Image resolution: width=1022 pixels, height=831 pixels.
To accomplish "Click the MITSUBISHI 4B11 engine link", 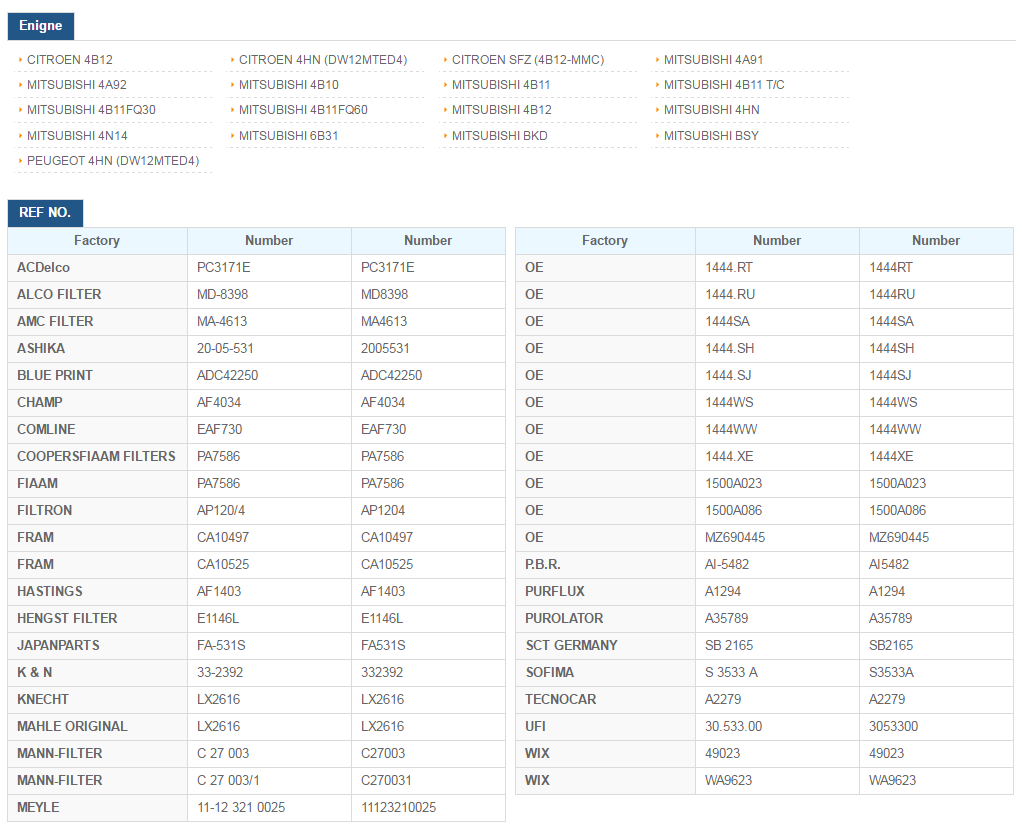I will pyautogui.click(x=501, y=85).
